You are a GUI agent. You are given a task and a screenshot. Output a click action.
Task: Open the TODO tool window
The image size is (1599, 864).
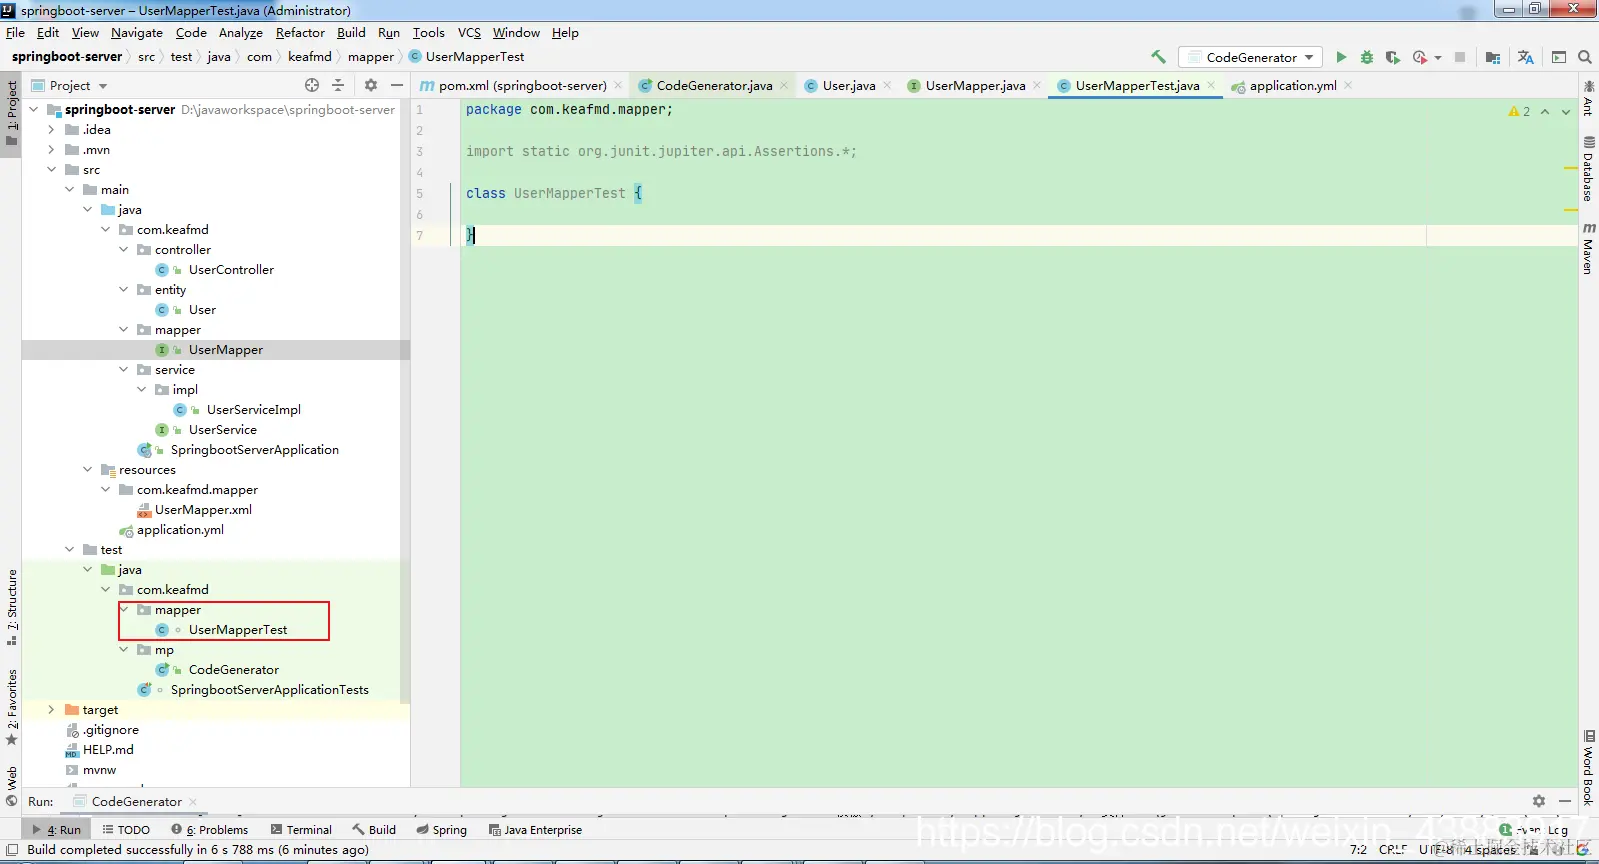126,830
